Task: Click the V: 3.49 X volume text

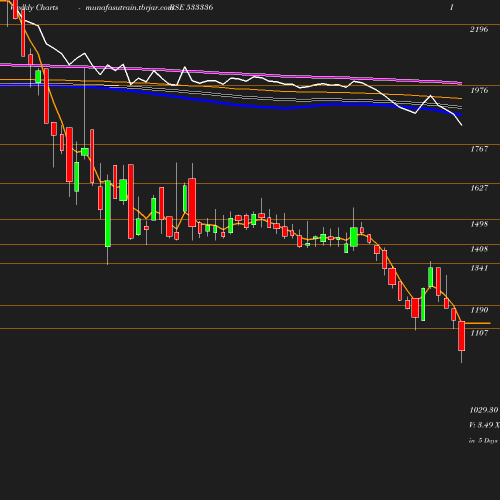Action: [x=484, y=425]
